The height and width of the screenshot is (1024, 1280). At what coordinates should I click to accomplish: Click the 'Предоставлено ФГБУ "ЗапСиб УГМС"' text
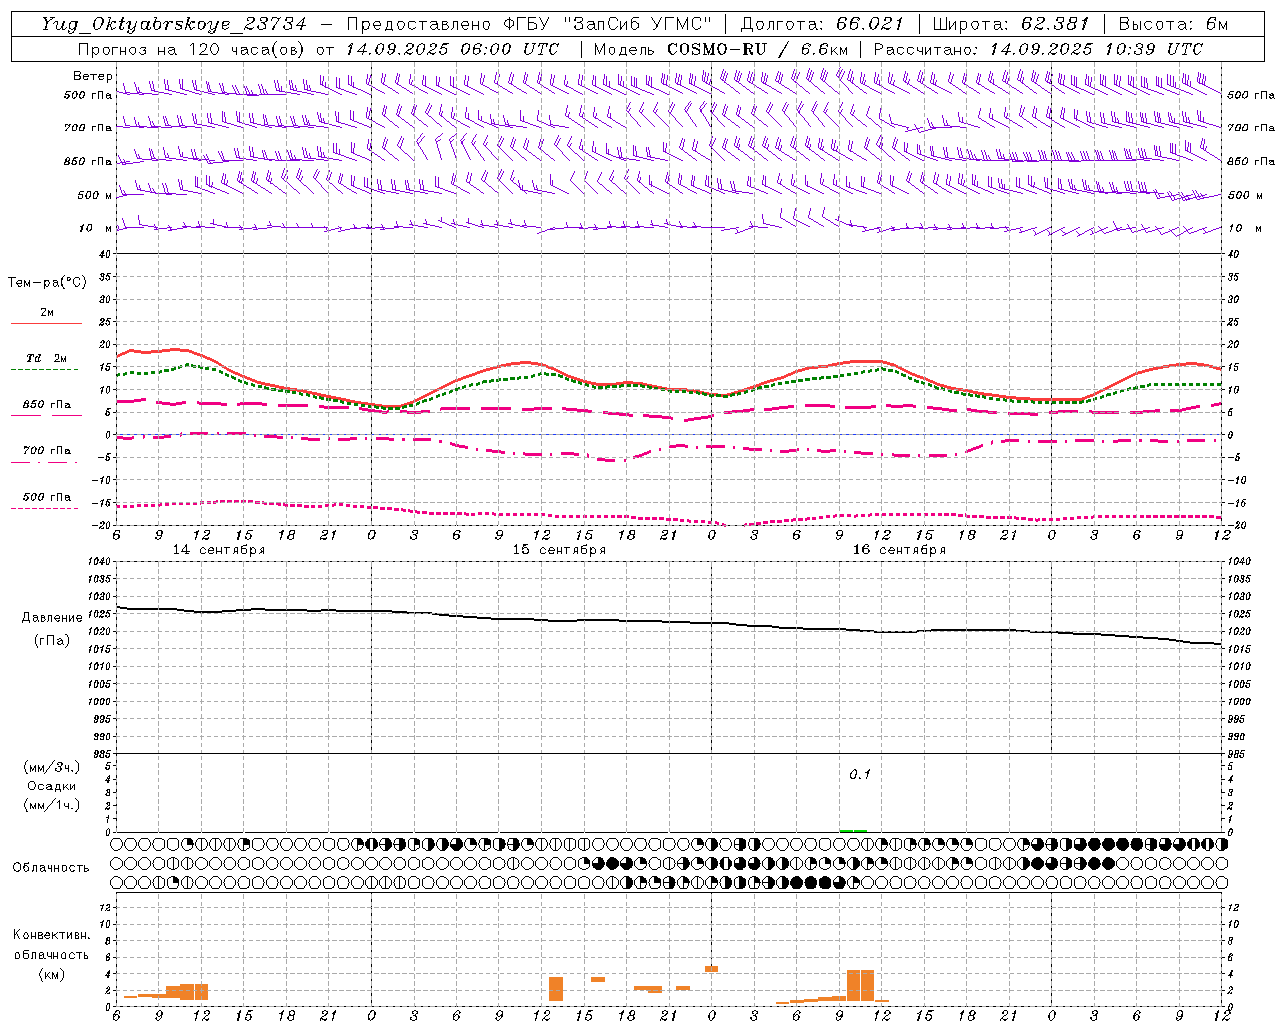pyautogui.click(x=529, y=24)
